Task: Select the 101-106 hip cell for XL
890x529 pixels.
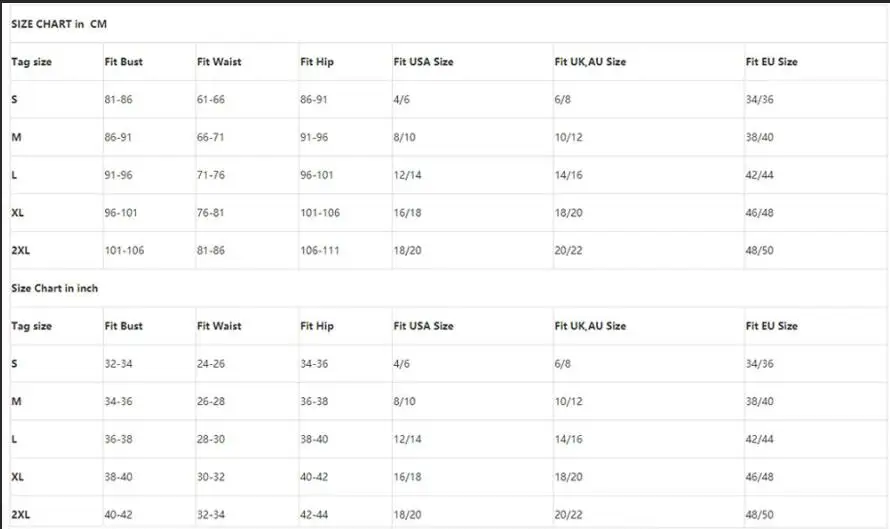Action: click(x=320, y=213)
